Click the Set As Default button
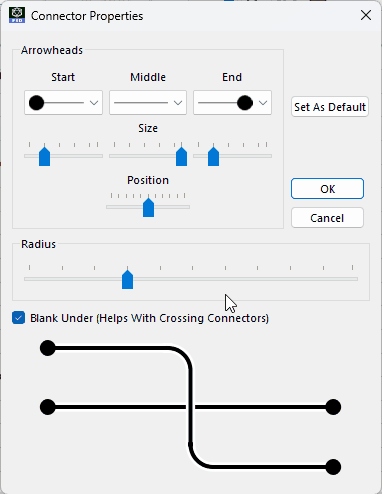 tap(330, 107)
